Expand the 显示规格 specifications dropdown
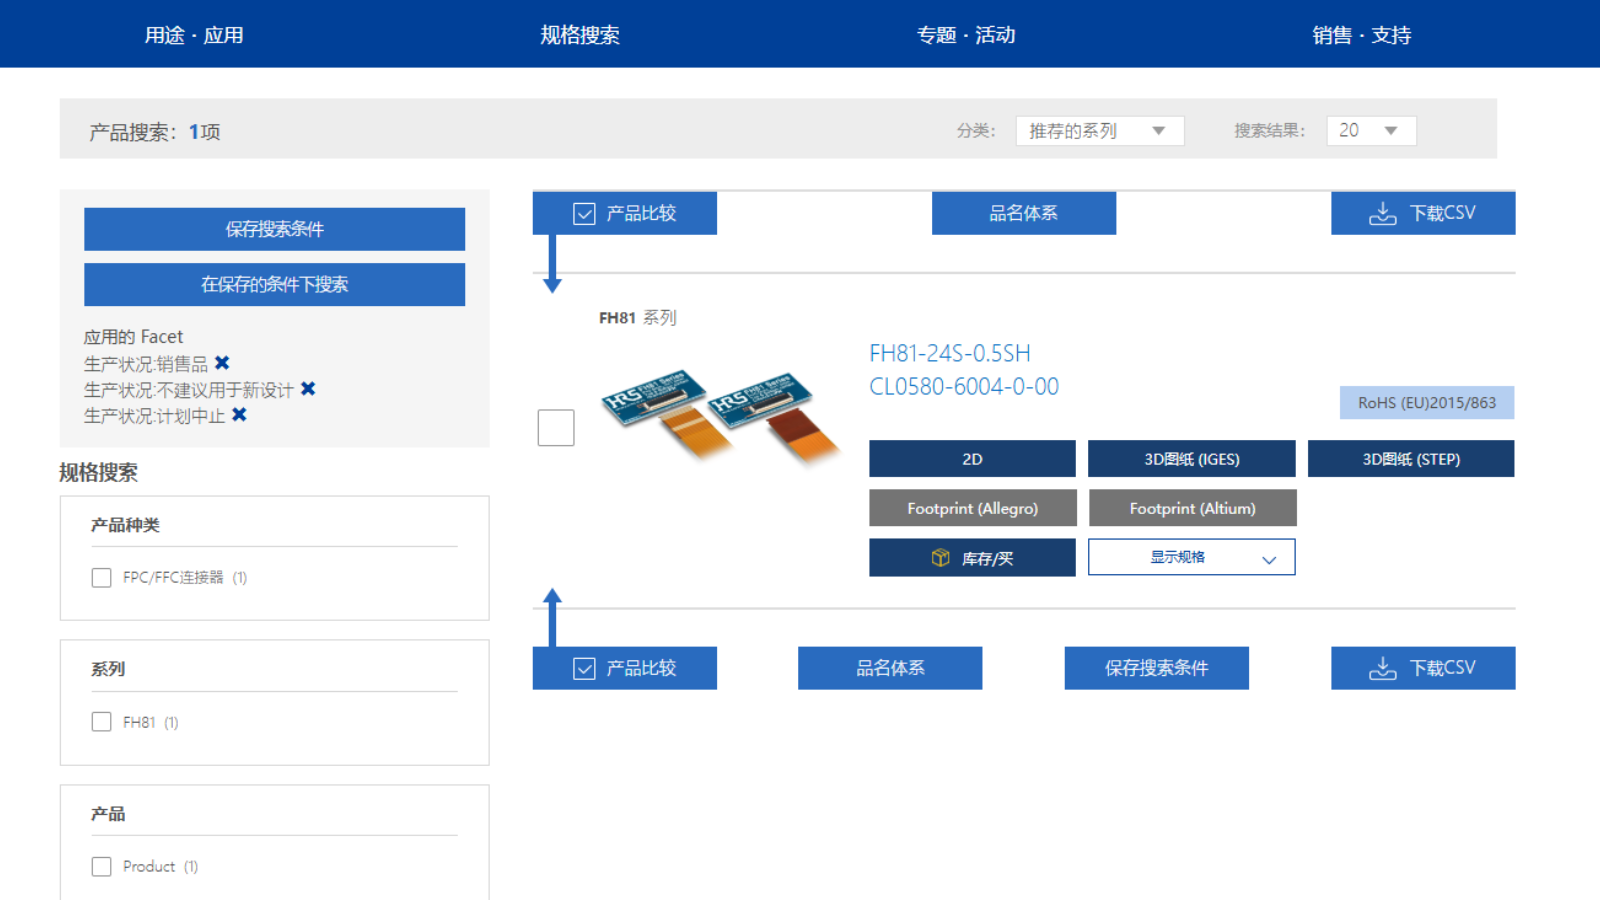The width and height of the screenshot is (1600, 900). [1191, 558]
